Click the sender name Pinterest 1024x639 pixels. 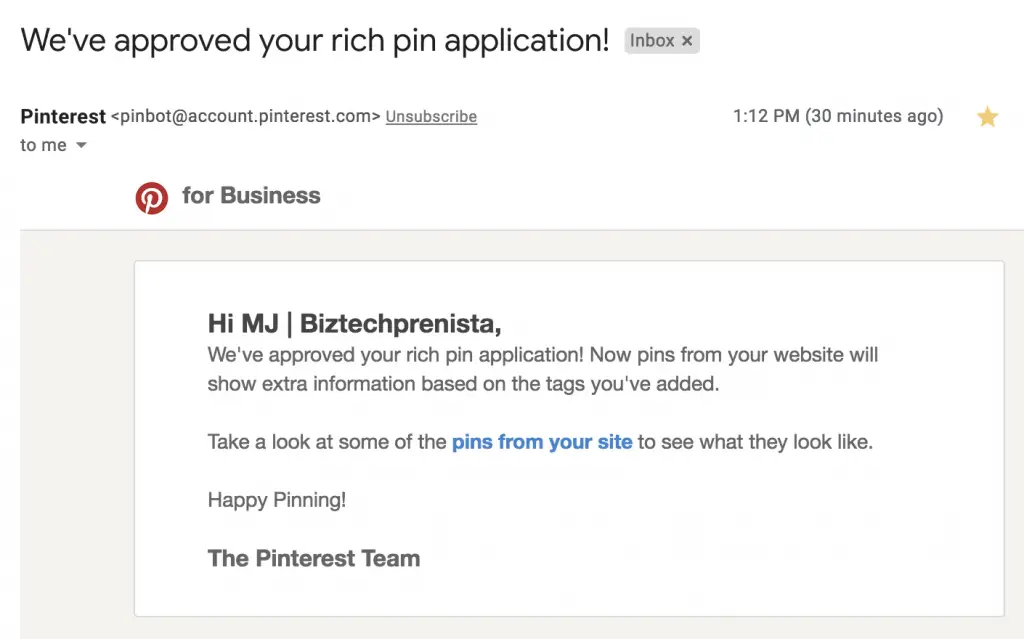(63, 116)
